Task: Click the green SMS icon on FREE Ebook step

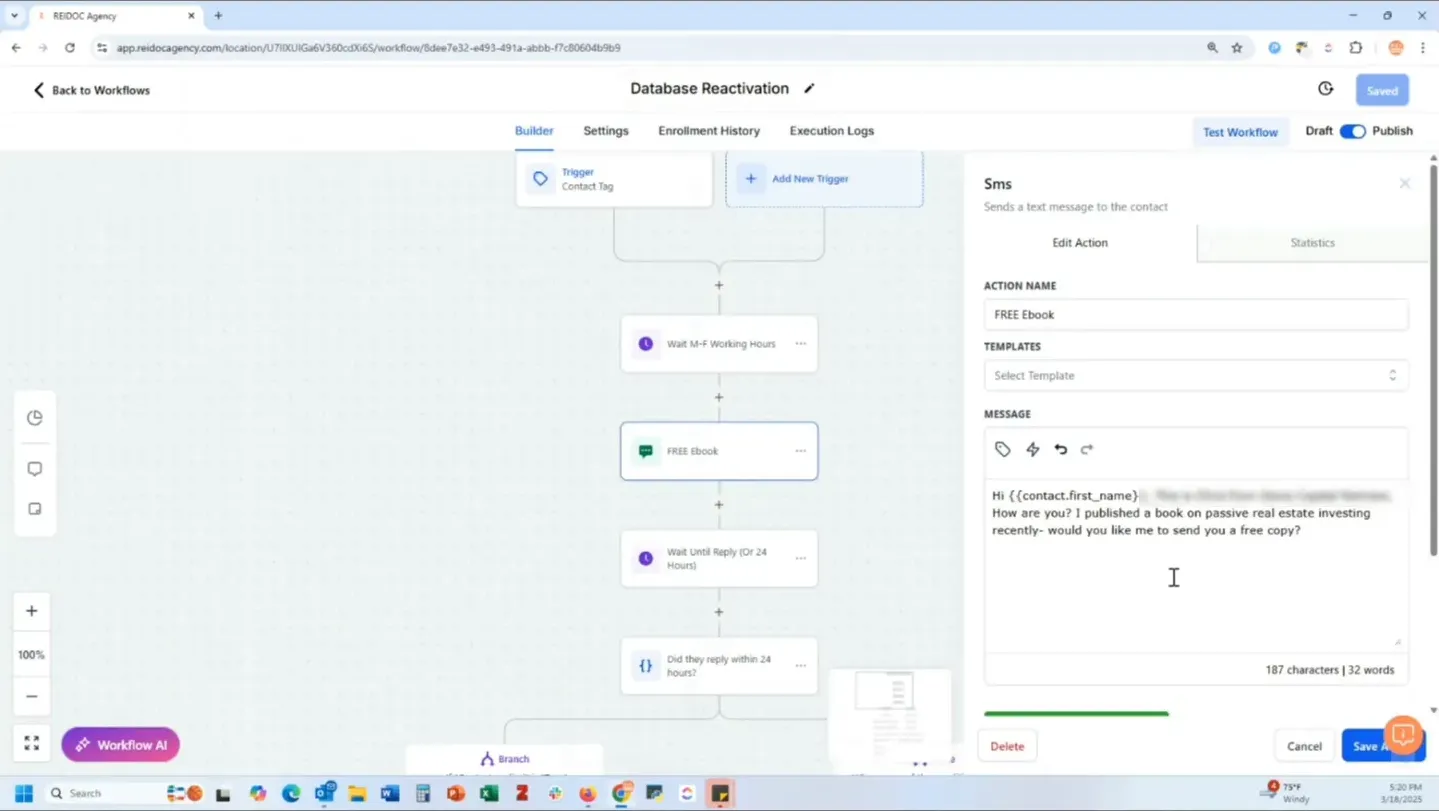Action: [646, 451]
